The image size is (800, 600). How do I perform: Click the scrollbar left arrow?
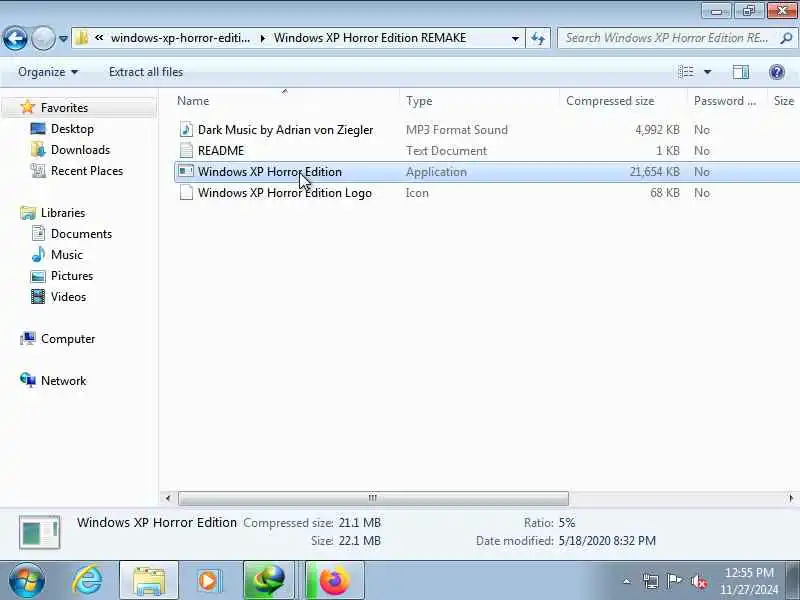(168, 498)
